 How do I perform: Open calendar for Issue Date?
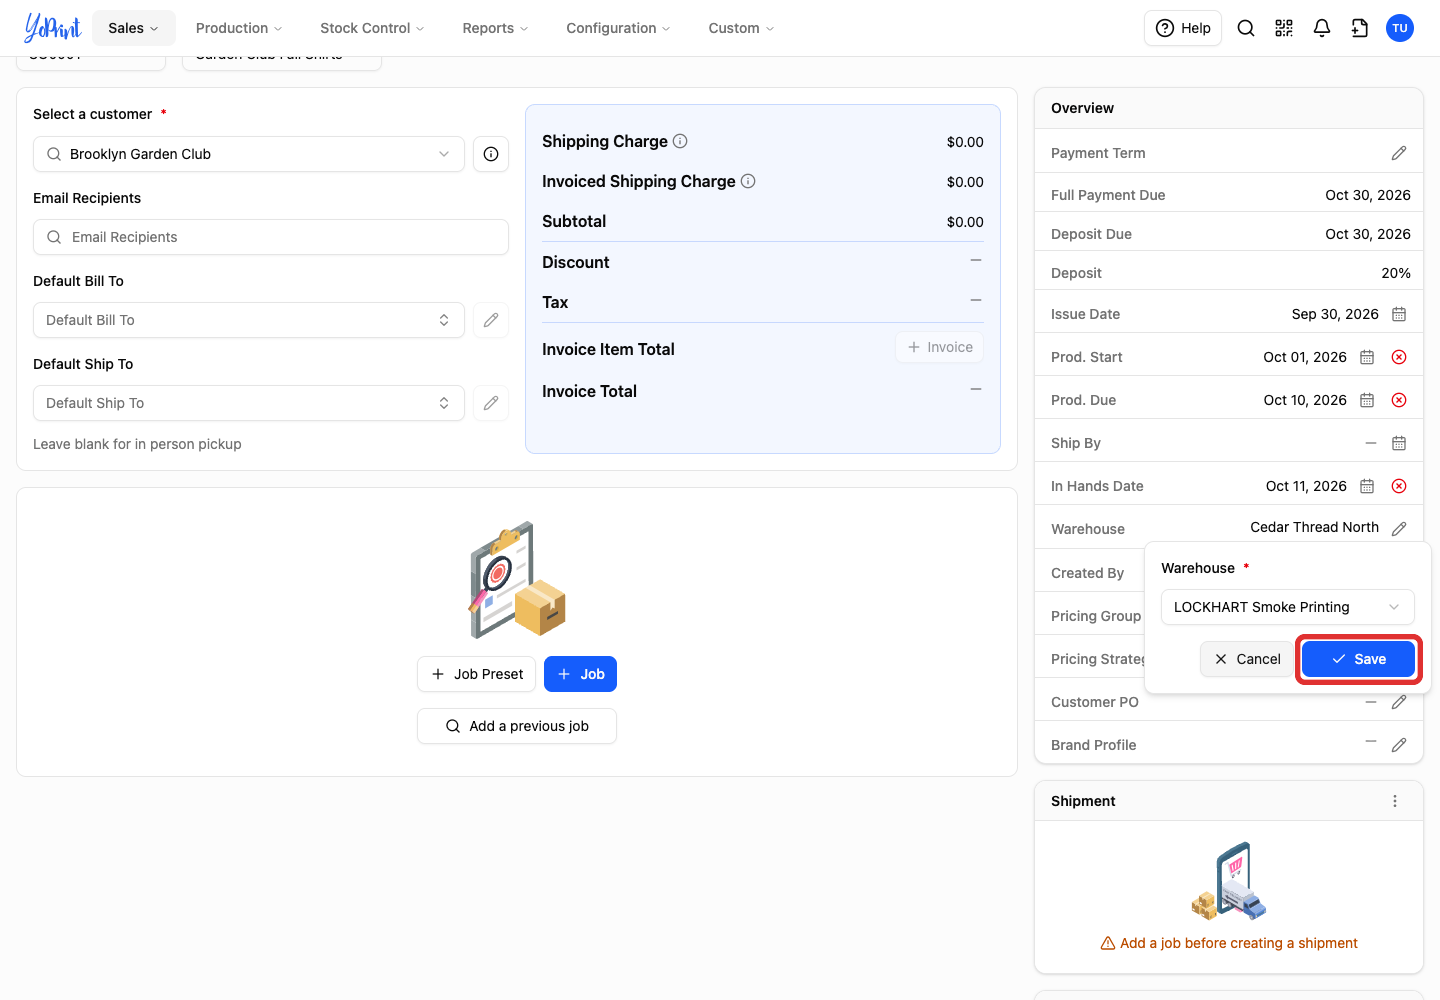(1399, 314)
